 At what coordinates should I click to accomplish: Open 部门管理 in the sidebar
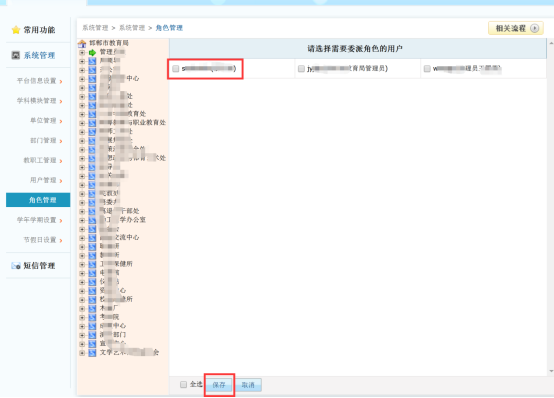[43, 140]
